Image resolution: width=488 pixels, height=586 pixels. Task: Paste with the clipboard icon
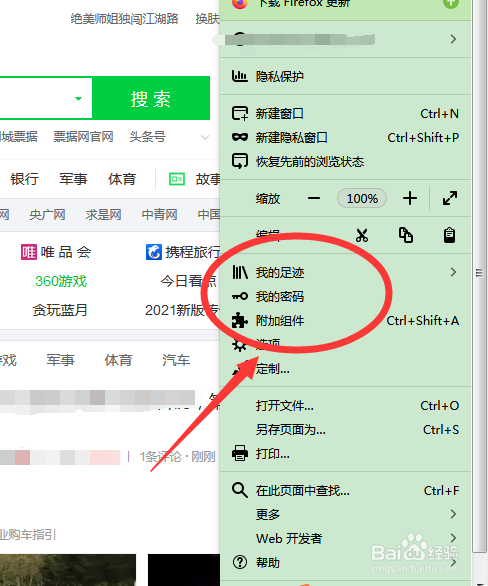(450, 235)
